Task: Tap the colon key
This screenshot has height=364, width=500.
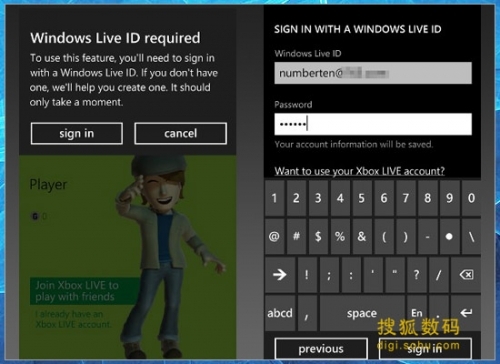Action: coord(351,275)
